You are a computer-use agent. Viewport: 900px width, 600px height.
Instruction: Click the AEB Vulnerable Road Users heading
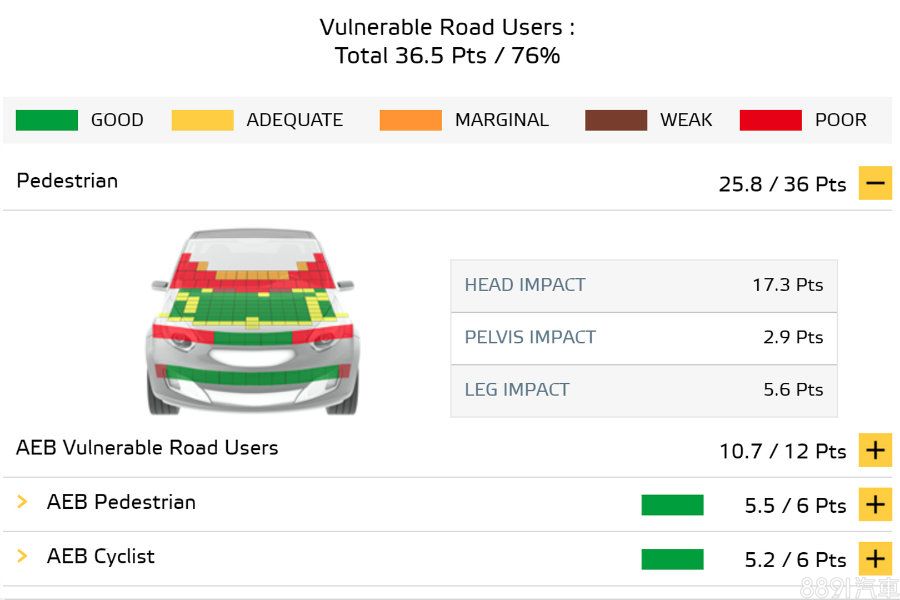147,448
